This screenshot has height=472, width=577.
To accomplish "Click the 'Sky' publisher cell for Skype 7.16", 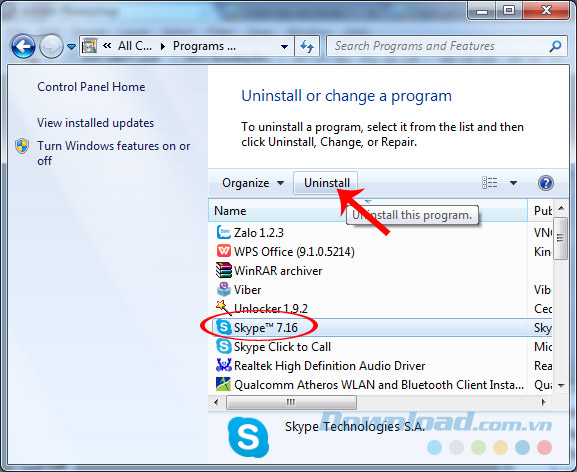I will click(x=542, y=328).
